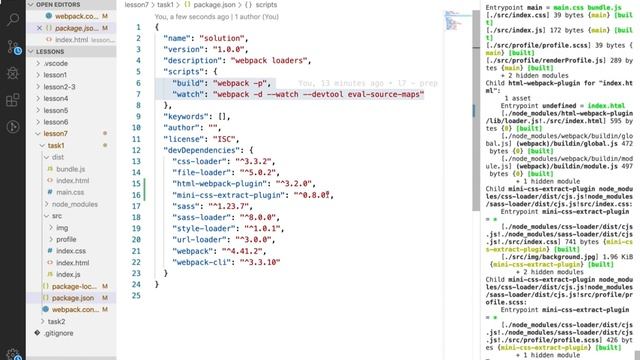Open Manage gear icon in activity bar
The image size is (640, 360).
pos(13,354)
